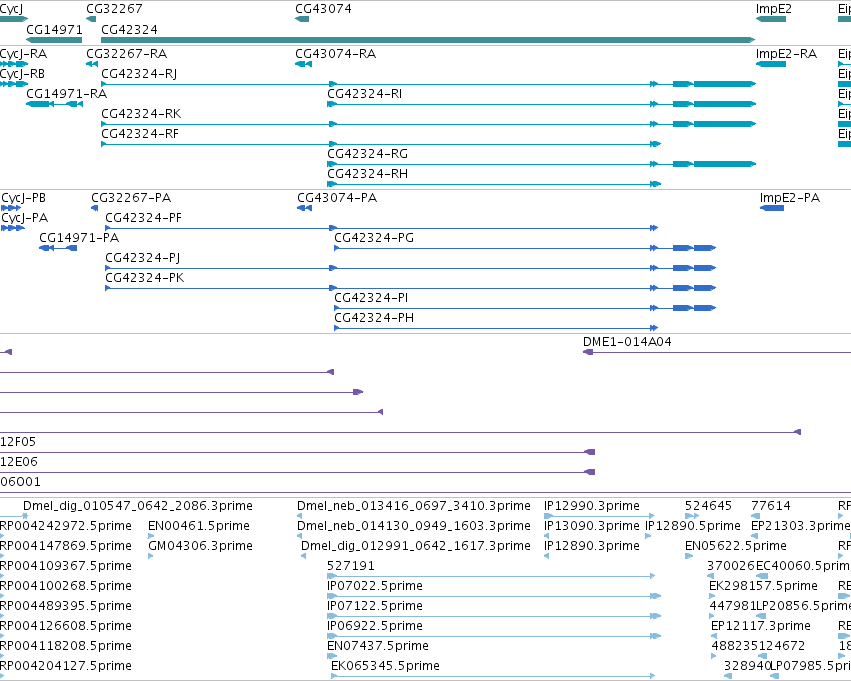The image size is (851, 681).
Task: Select transcript CG42324-RF
Action: 140,134
